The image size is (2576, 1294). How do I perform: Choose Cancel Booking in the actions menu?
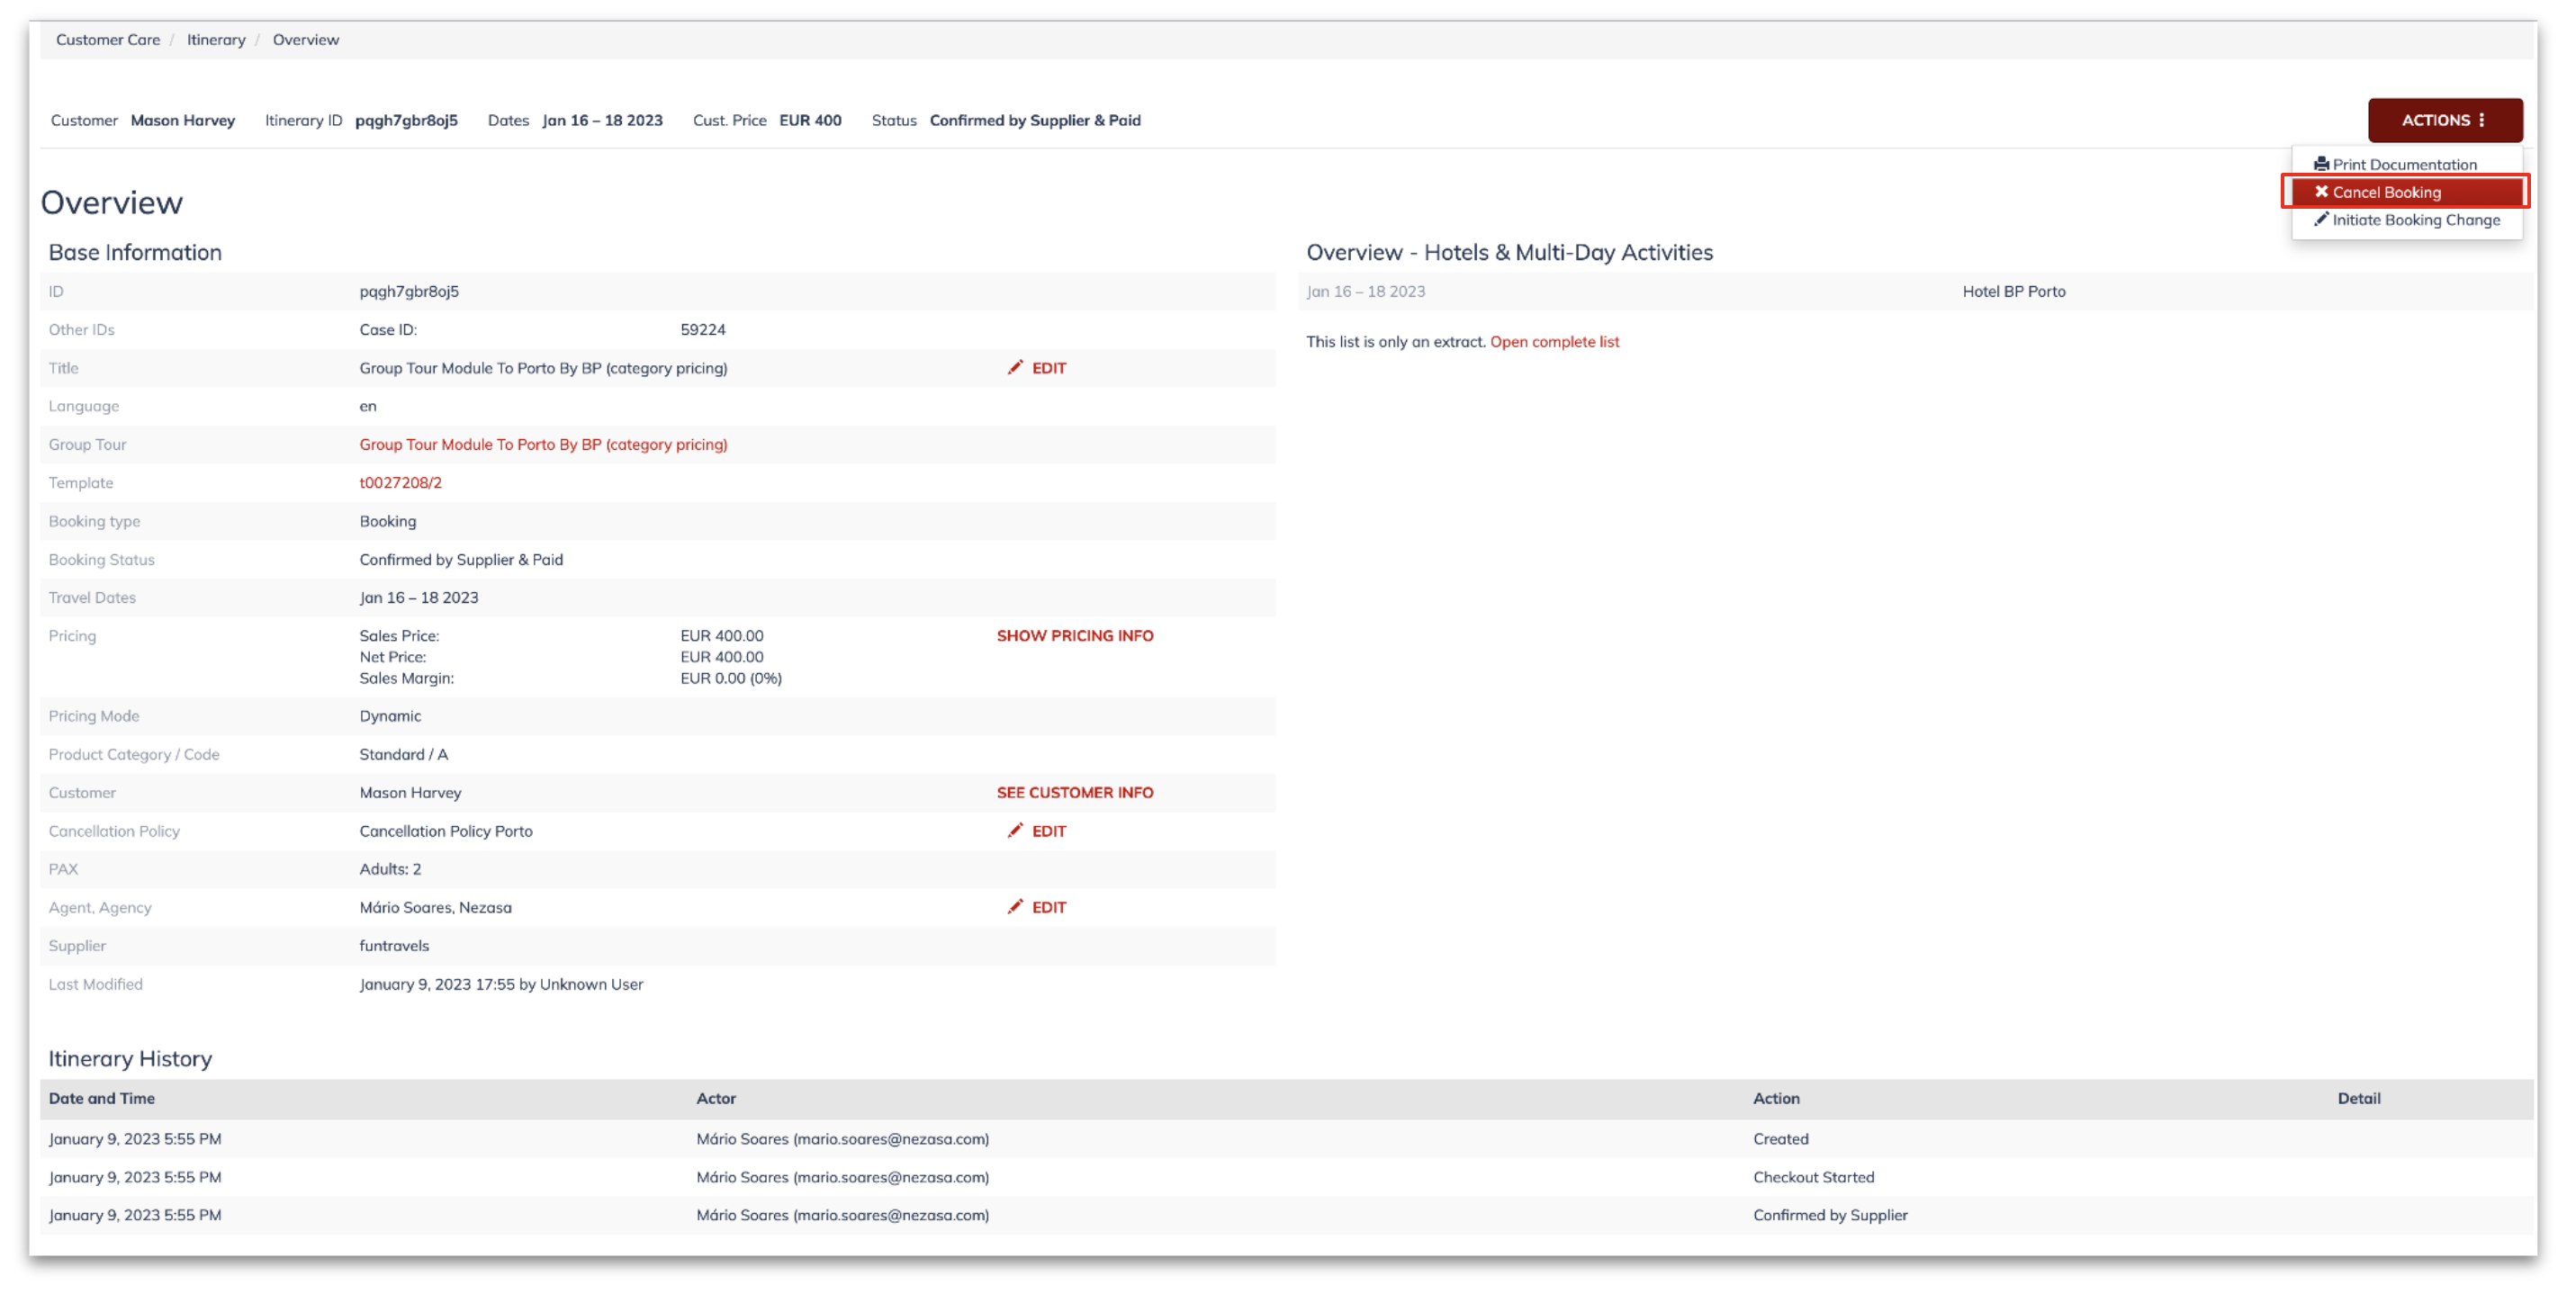click(x=2405, y=192)
